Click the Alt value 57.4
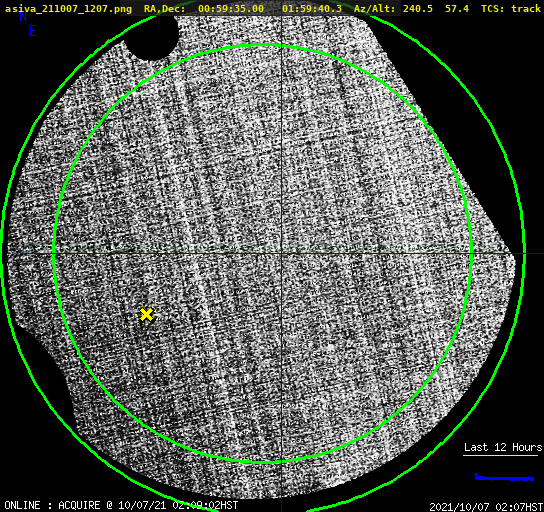The width and height of the screenshot is (544, 512). point(457,9)
